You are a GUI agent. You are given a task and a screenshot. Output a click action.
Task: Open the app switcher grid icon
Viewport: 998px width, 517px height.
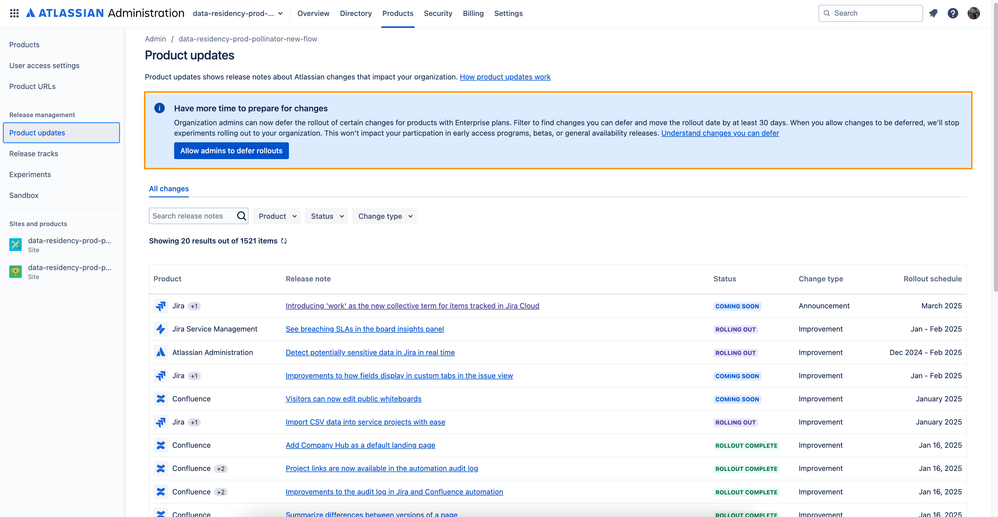14,13
